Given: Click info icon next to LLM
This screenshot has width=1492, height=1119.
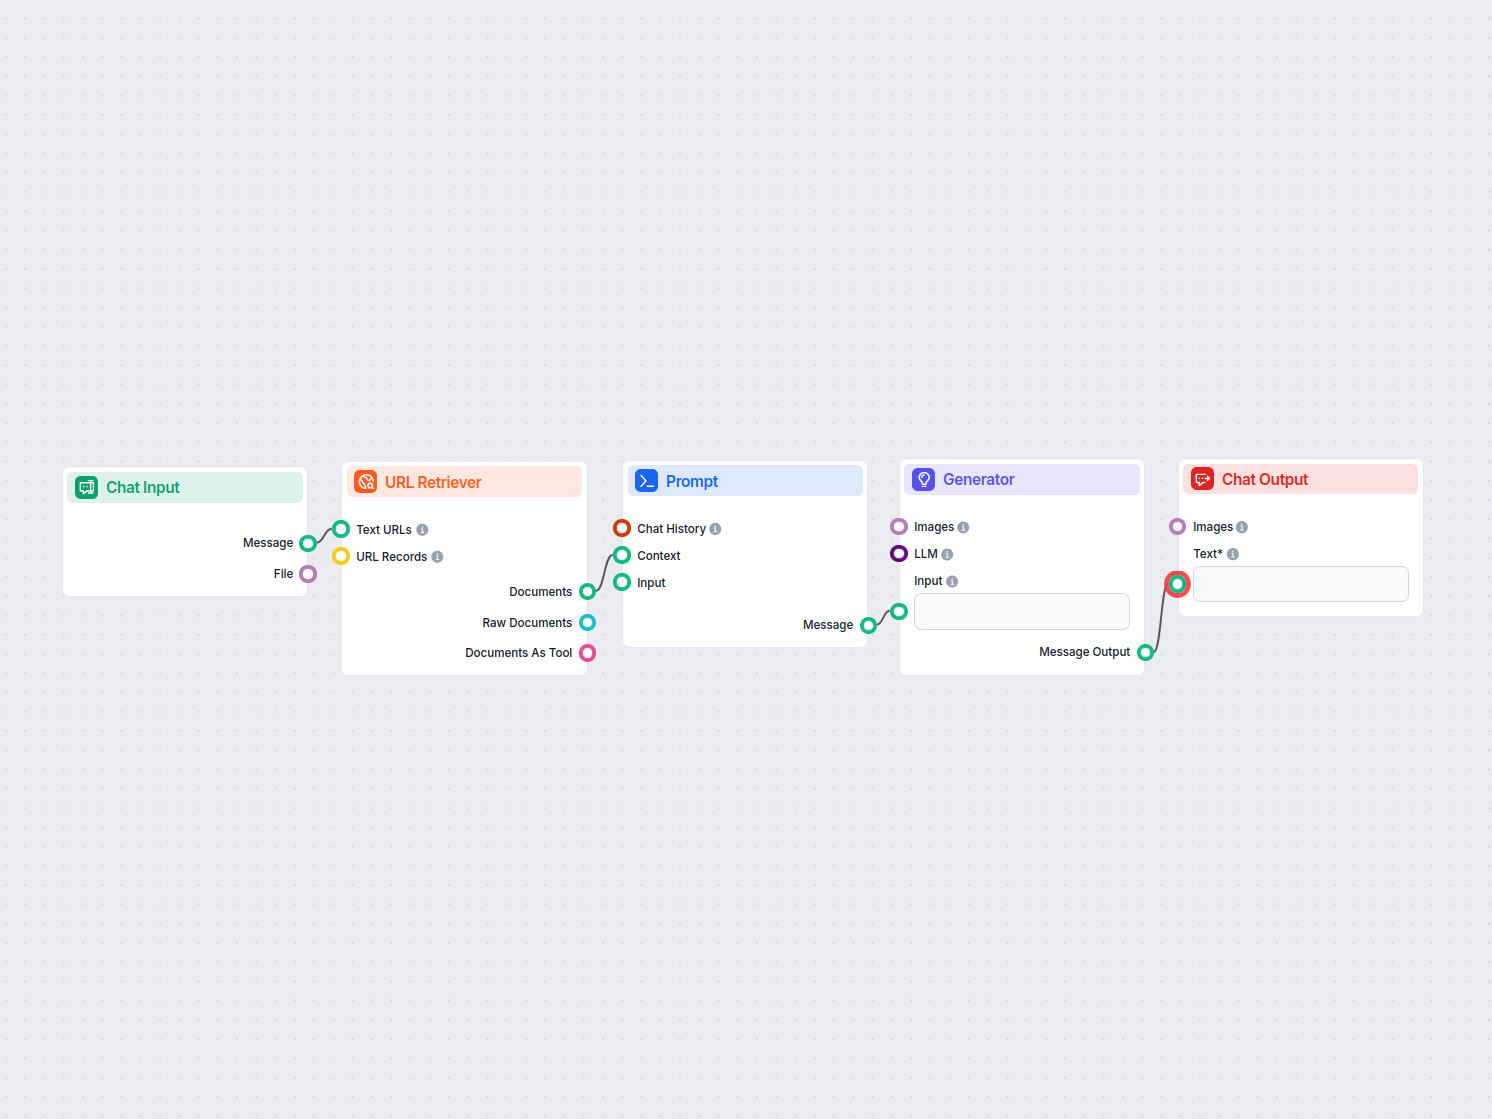Looking at the screenshot, I should [947, 555].
